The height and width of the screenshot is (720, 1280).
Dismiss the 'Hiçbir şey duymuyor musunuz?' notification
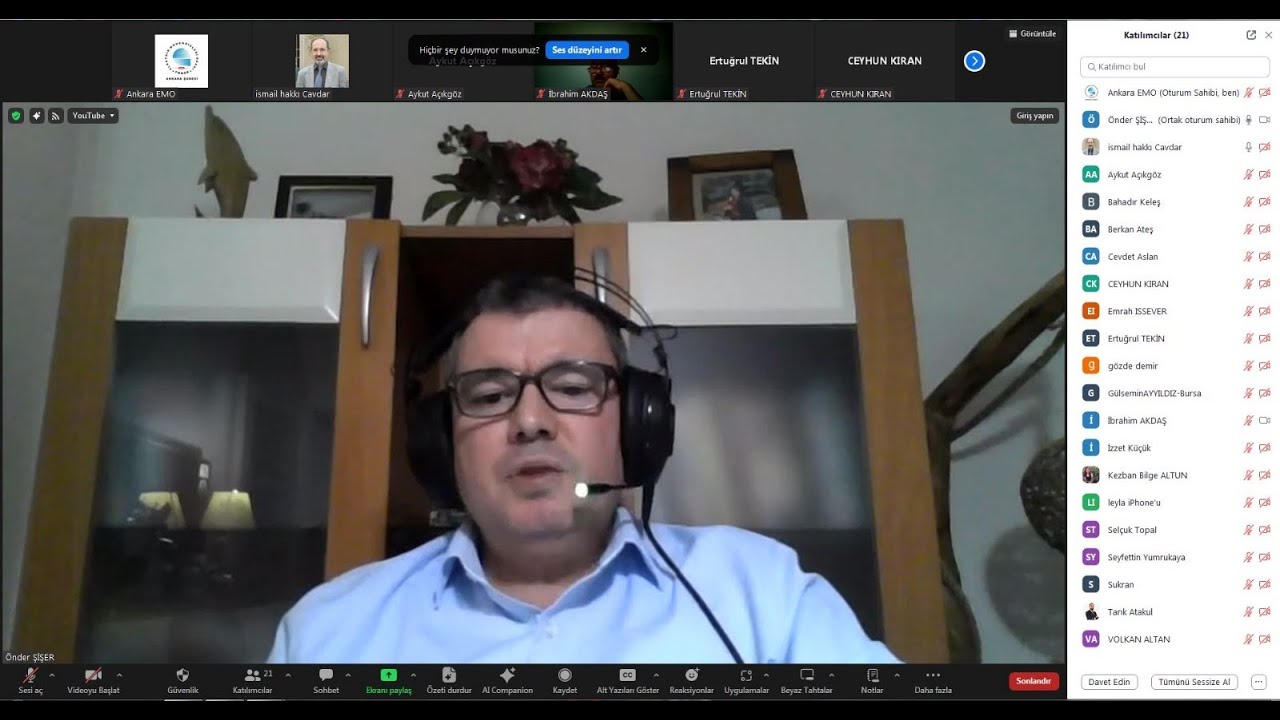pos(643,50)
